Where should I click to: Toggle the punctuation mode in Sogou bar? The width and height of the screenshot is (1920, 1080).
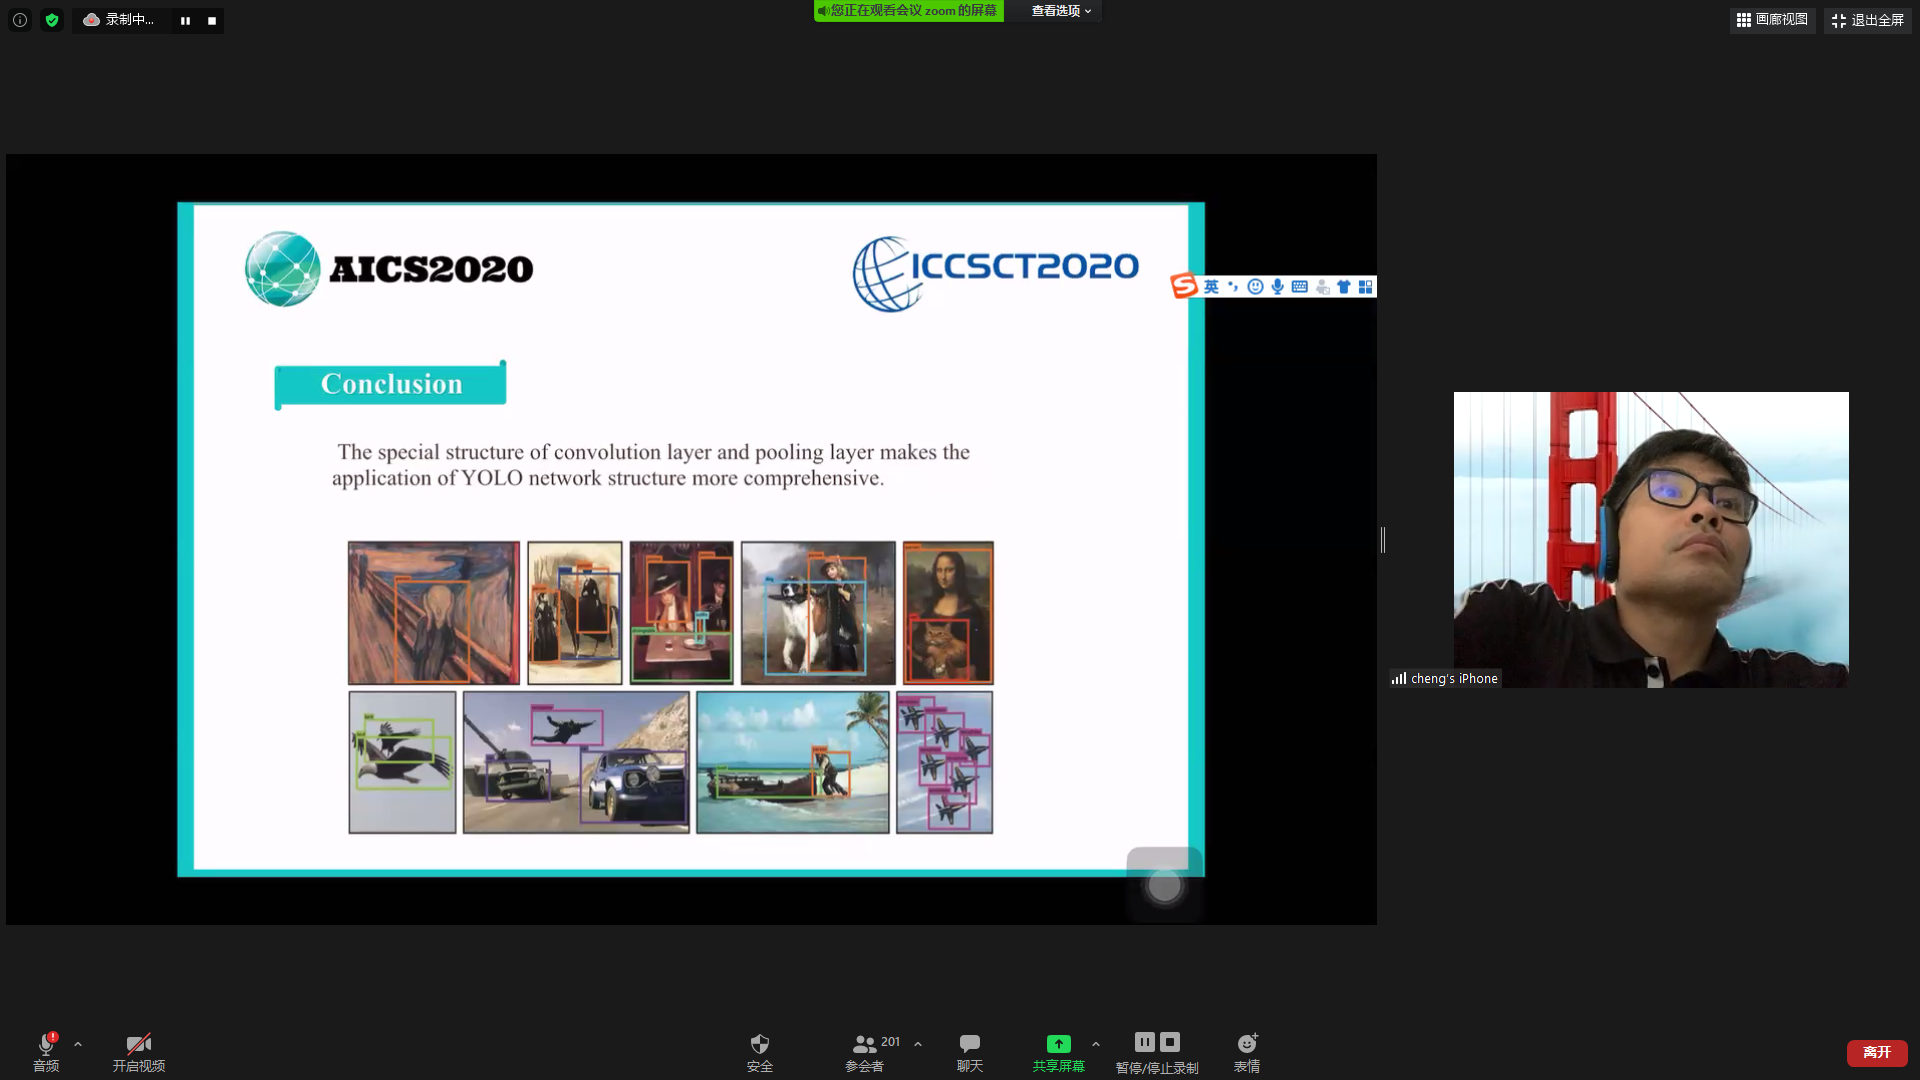tap(1233, 287)
